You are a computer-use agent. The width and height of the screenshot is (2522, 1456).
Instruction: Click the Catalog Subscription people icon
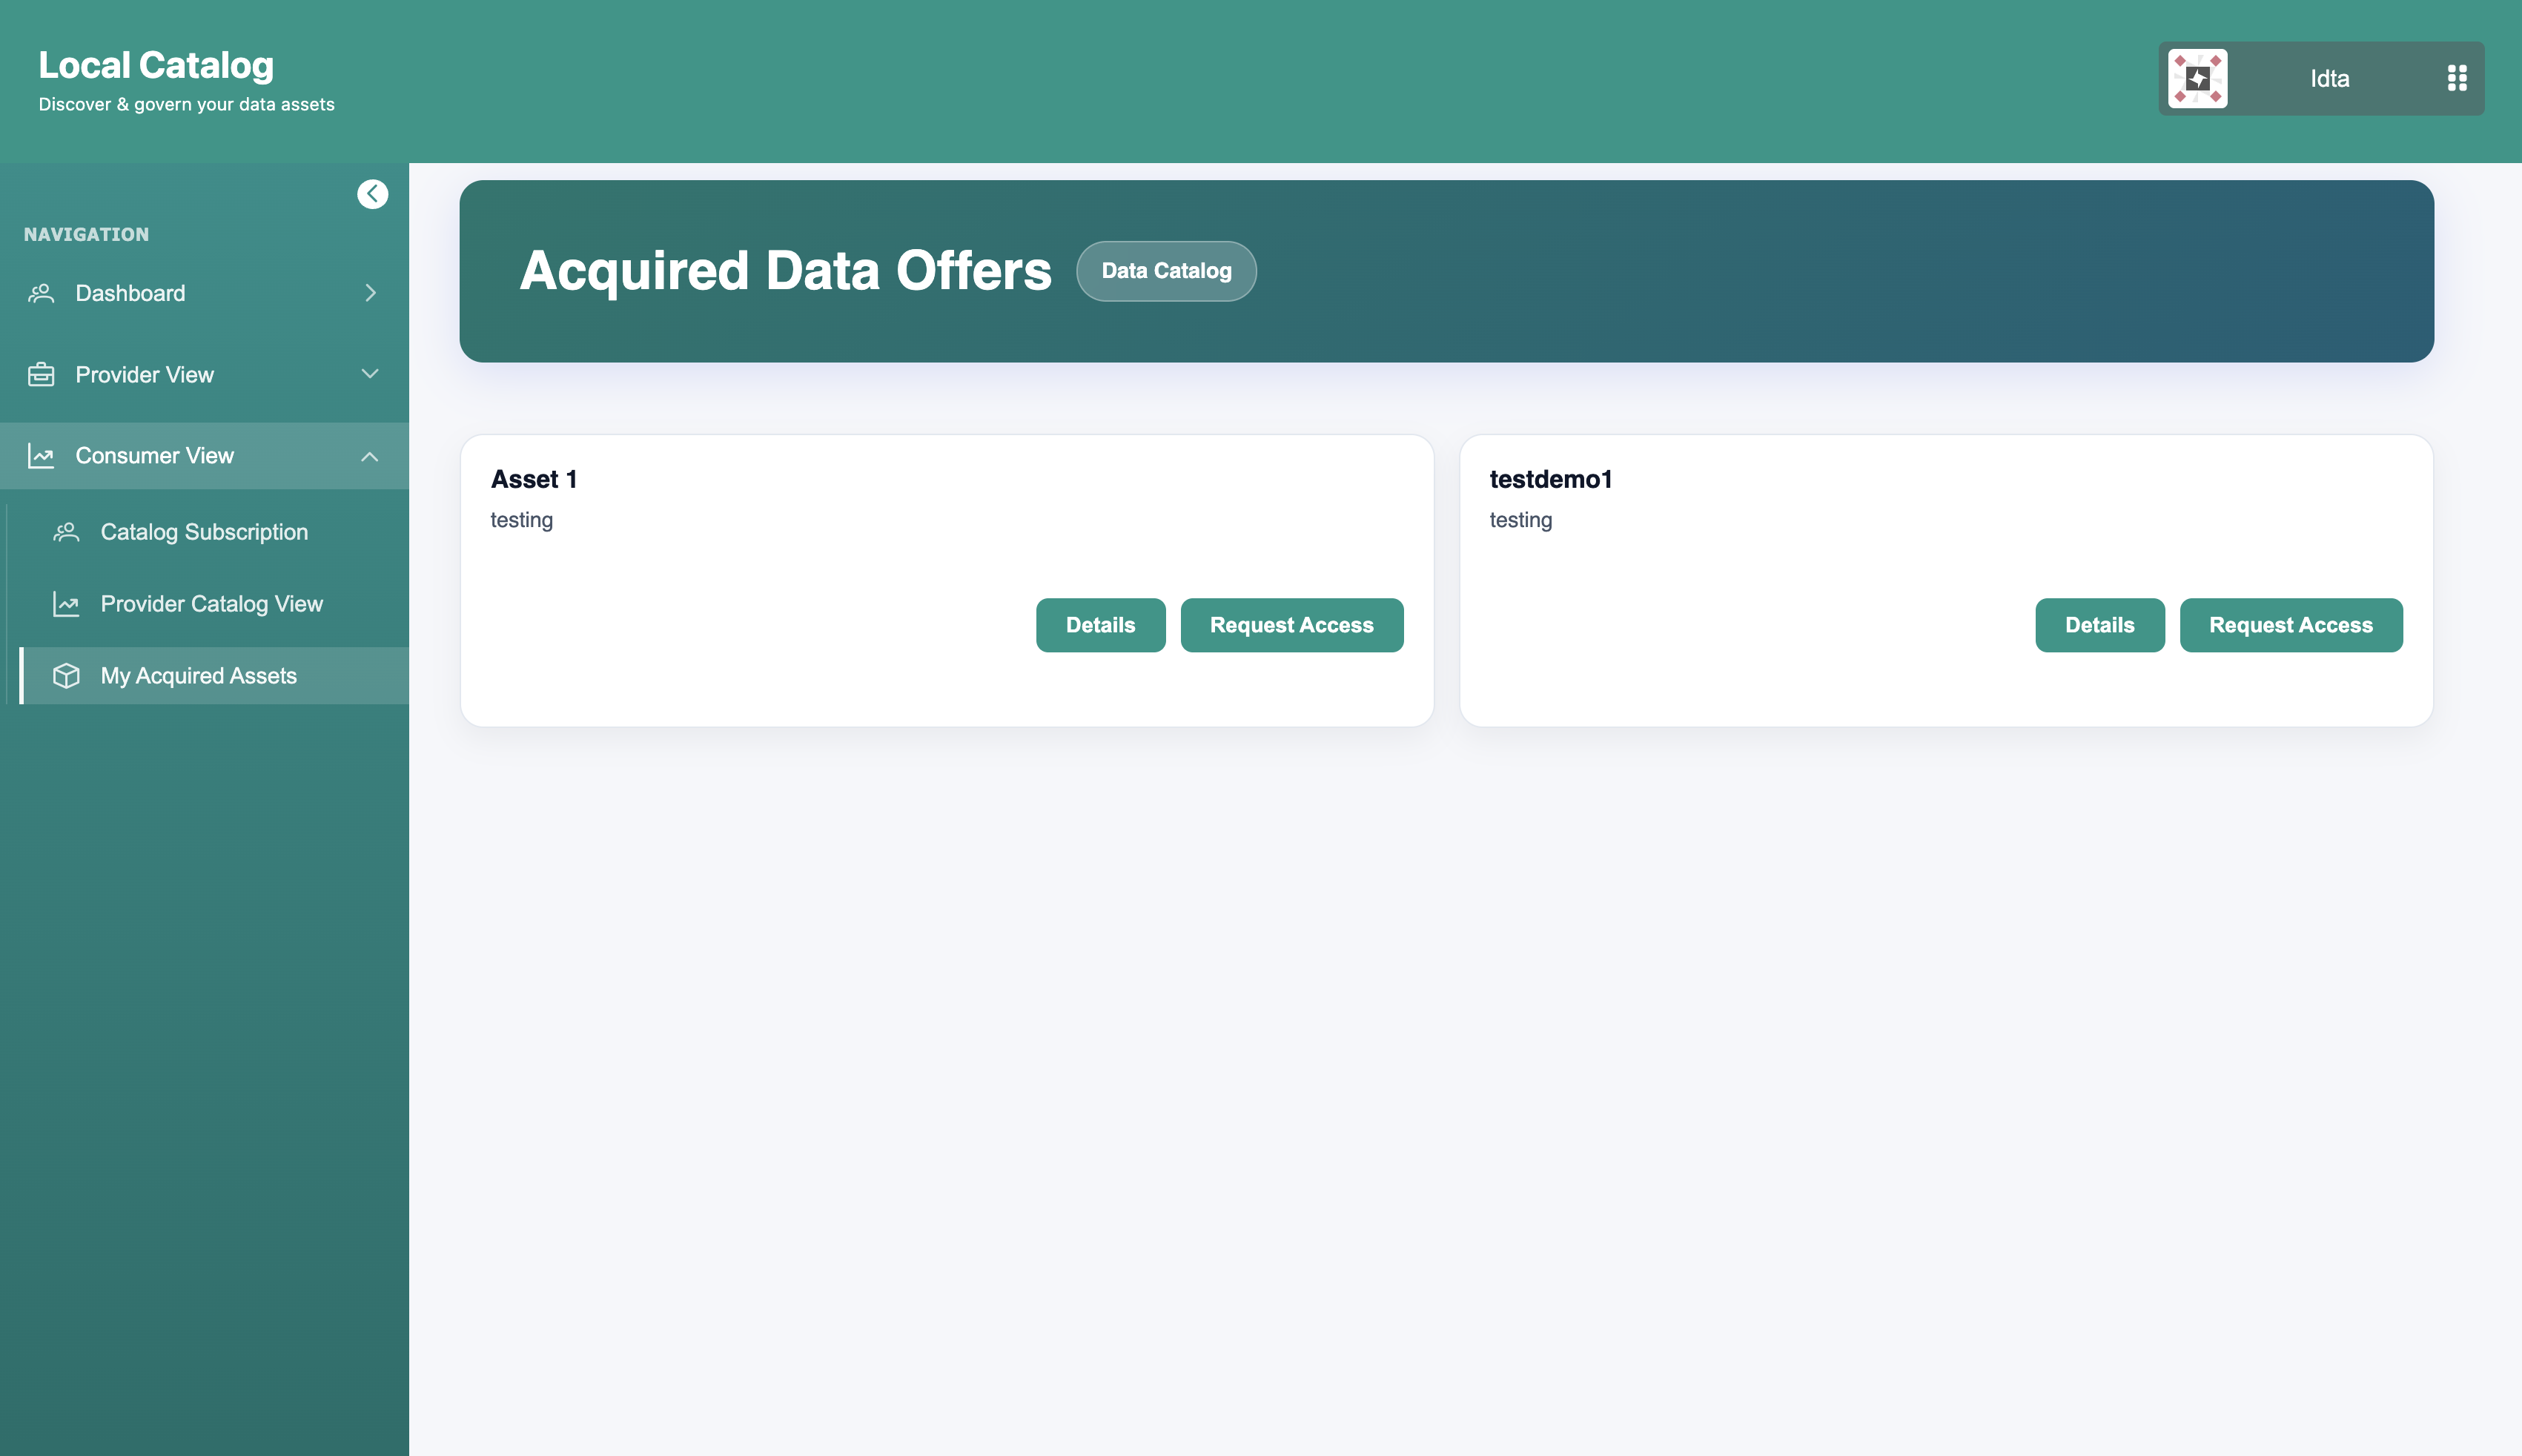pyautogui.click(x=66, y=532)
